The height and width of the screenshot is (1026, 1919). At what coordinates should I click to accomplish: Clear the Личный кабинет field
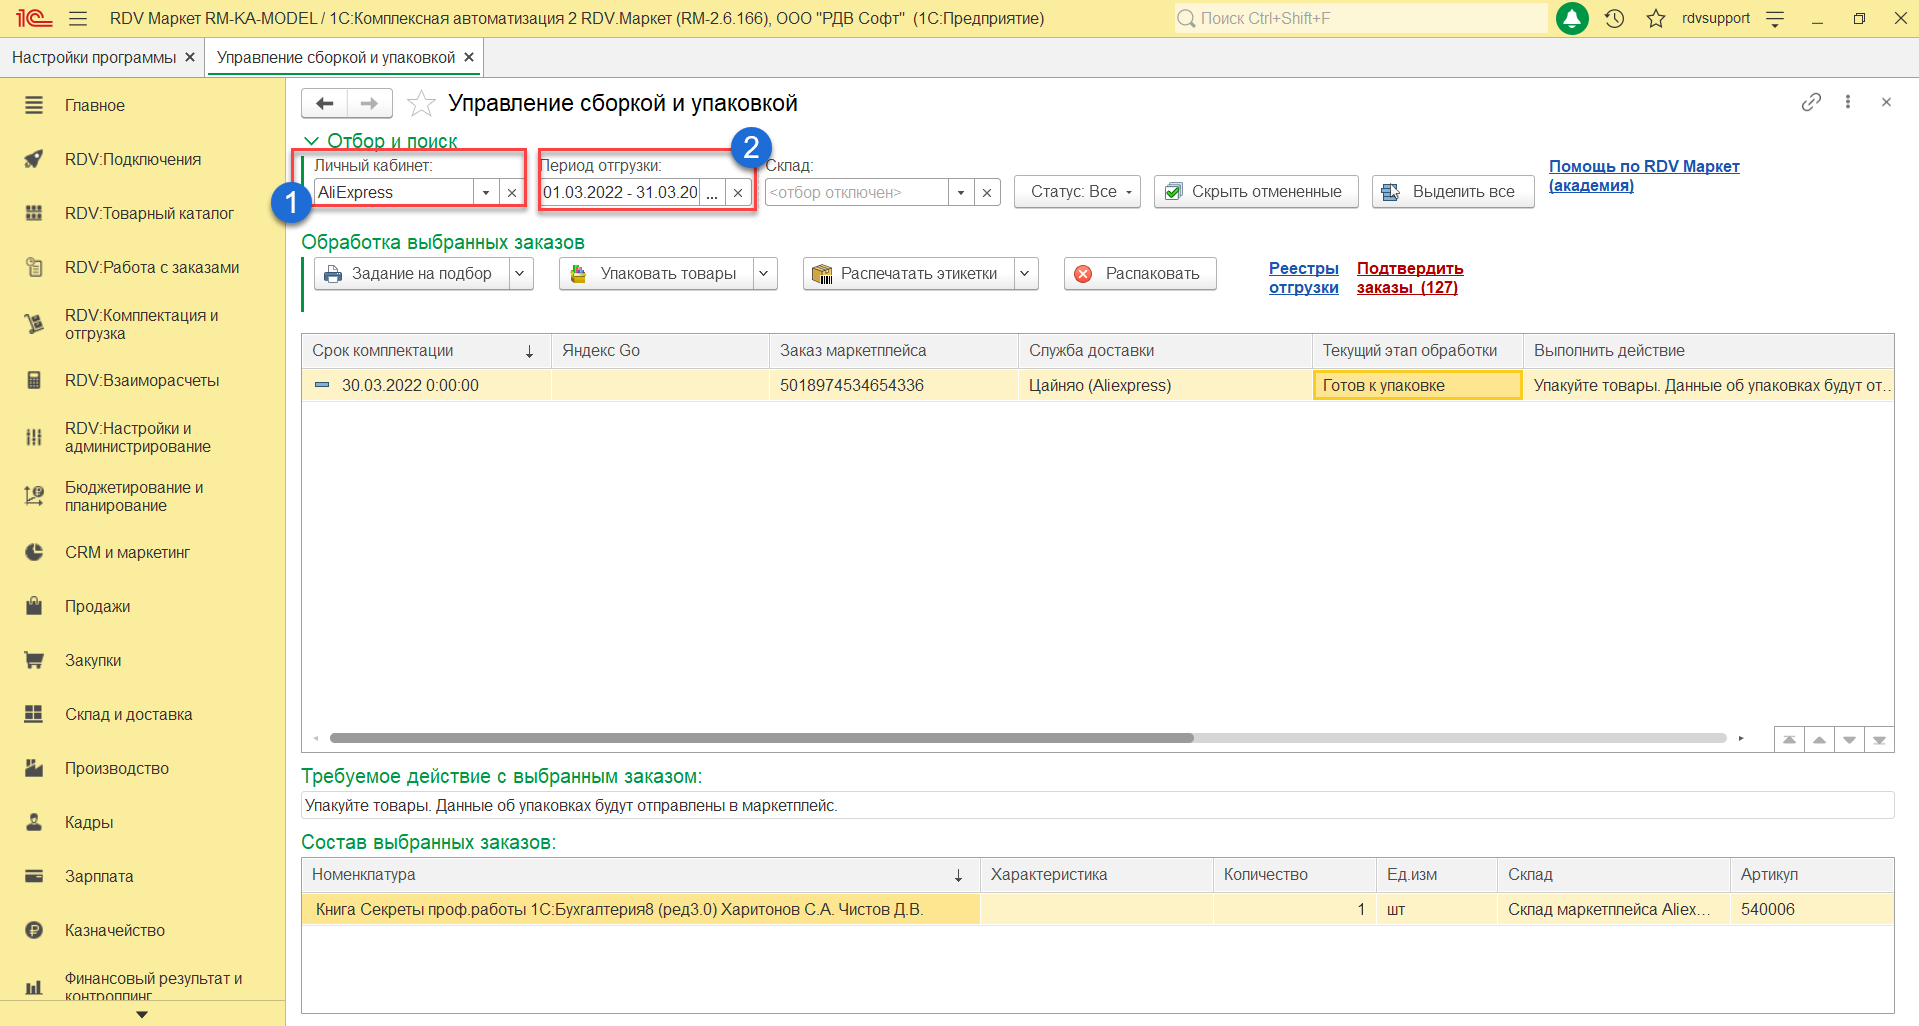[512, 192]
